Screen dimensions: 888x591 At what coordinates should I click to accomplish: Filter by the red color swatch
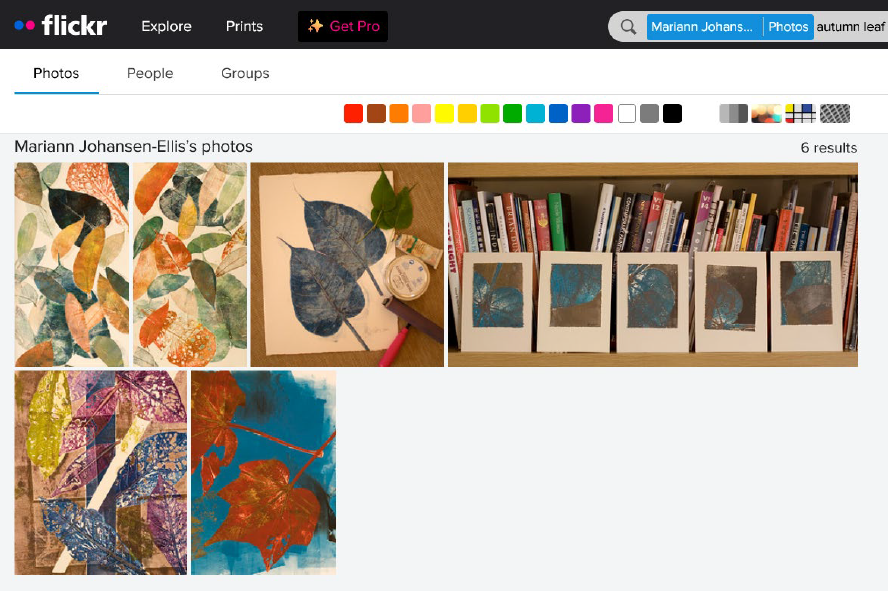click(x=353, y=114)
